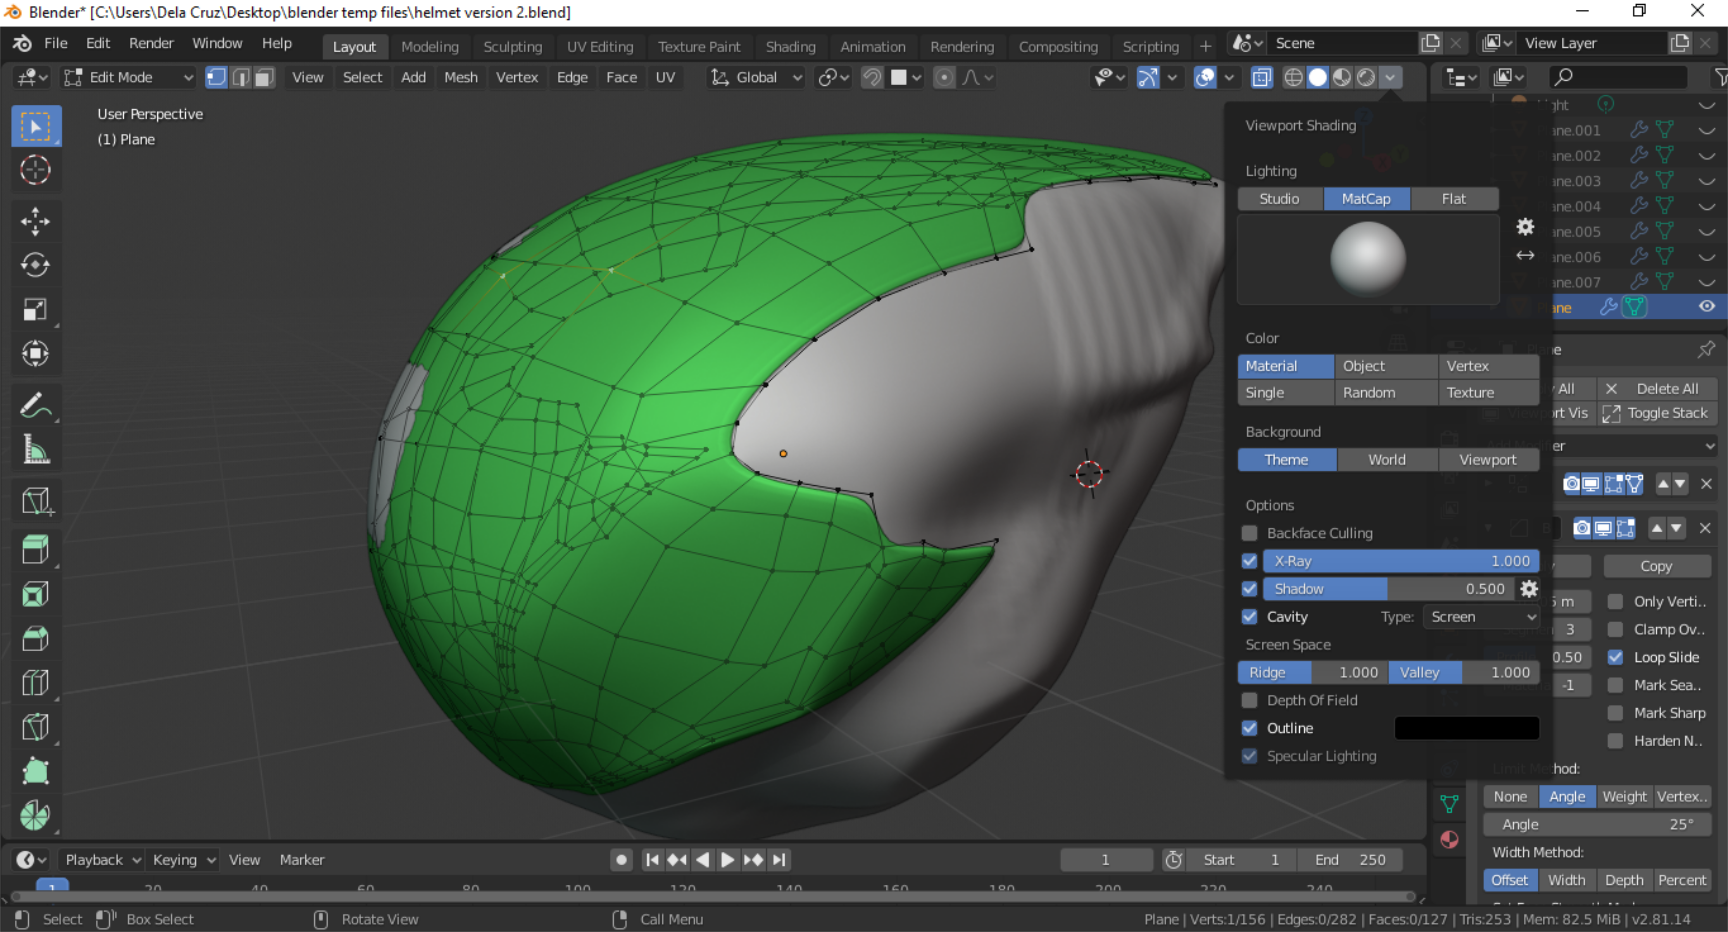Choose Studio lighting

coord(1280,199)
